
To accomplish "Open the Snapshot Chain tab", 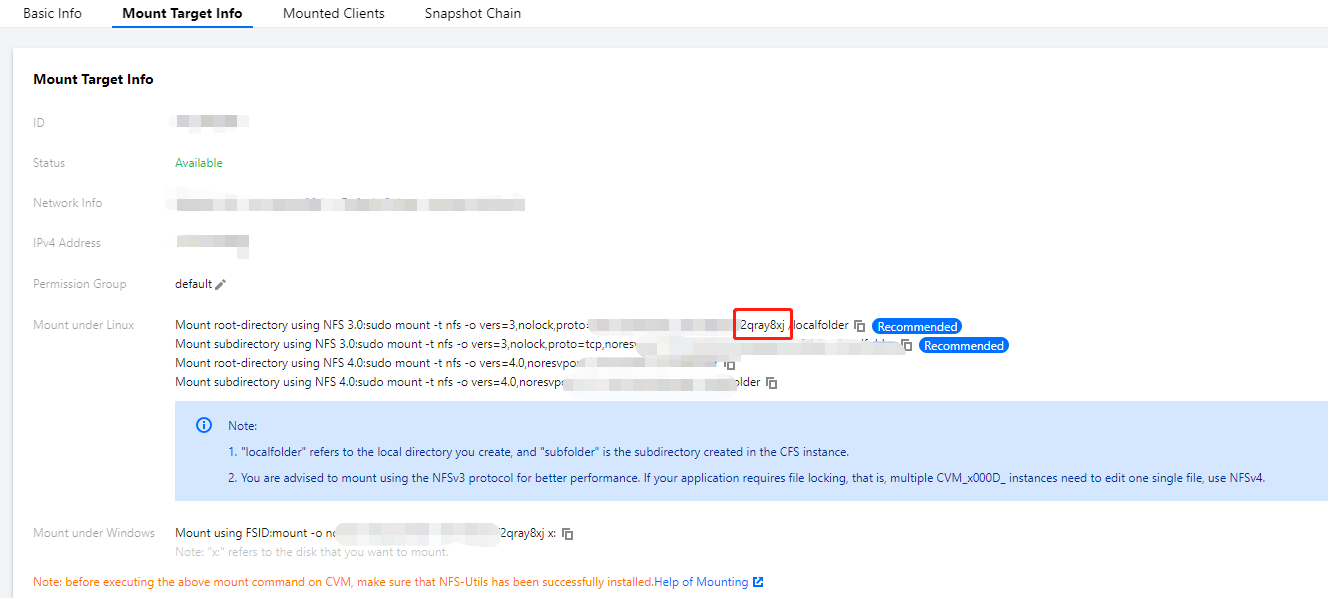I will tap(472, 14).
